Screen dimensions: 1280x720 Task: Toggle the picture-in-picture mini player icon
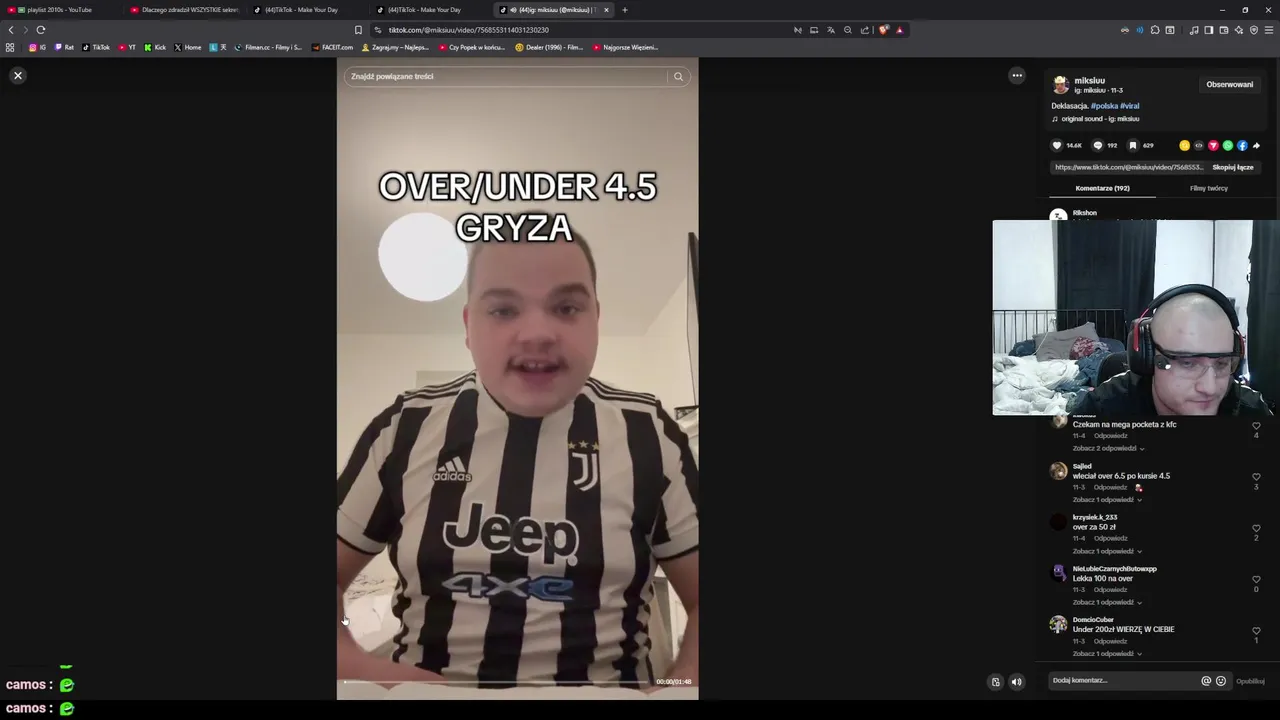[995, 682]
